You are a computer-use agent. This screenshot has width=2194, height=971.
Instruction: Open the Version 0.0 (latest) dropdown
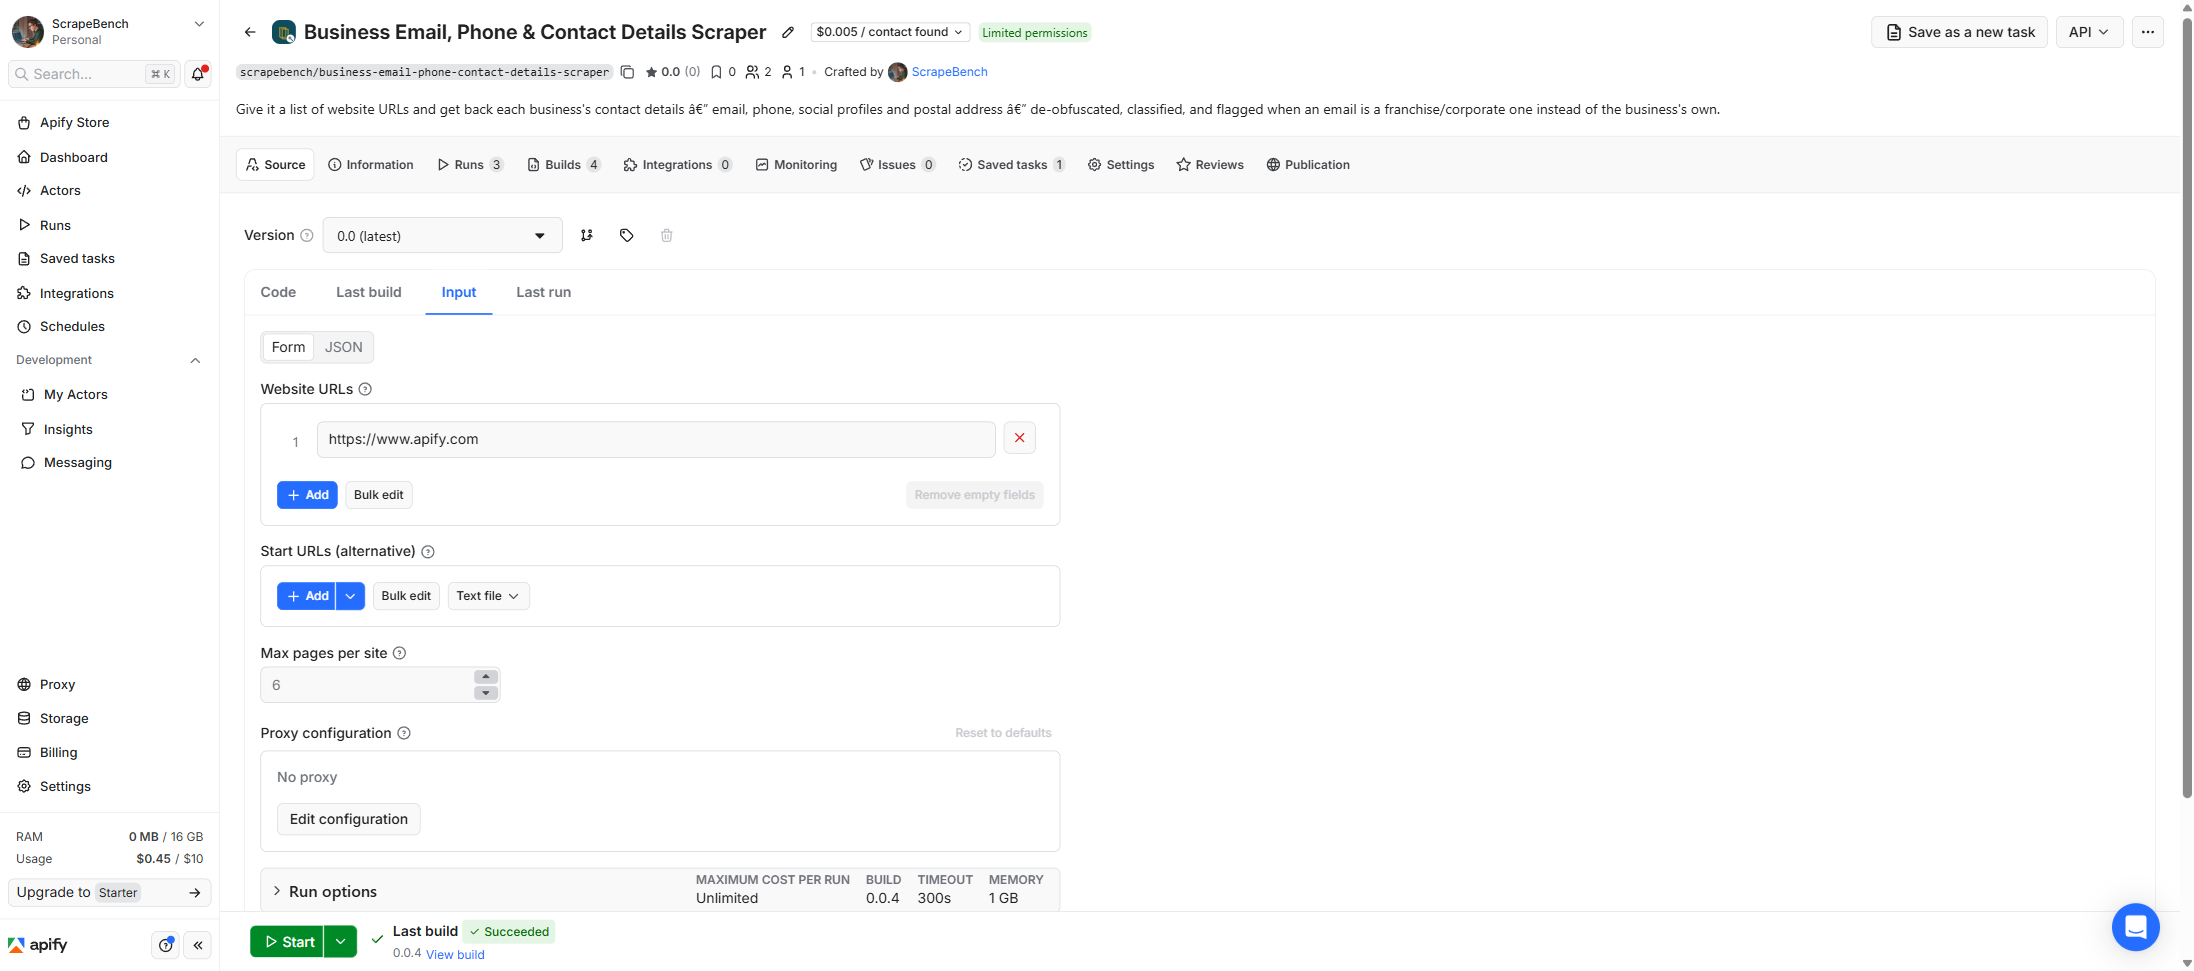click(x=442, y=236)
